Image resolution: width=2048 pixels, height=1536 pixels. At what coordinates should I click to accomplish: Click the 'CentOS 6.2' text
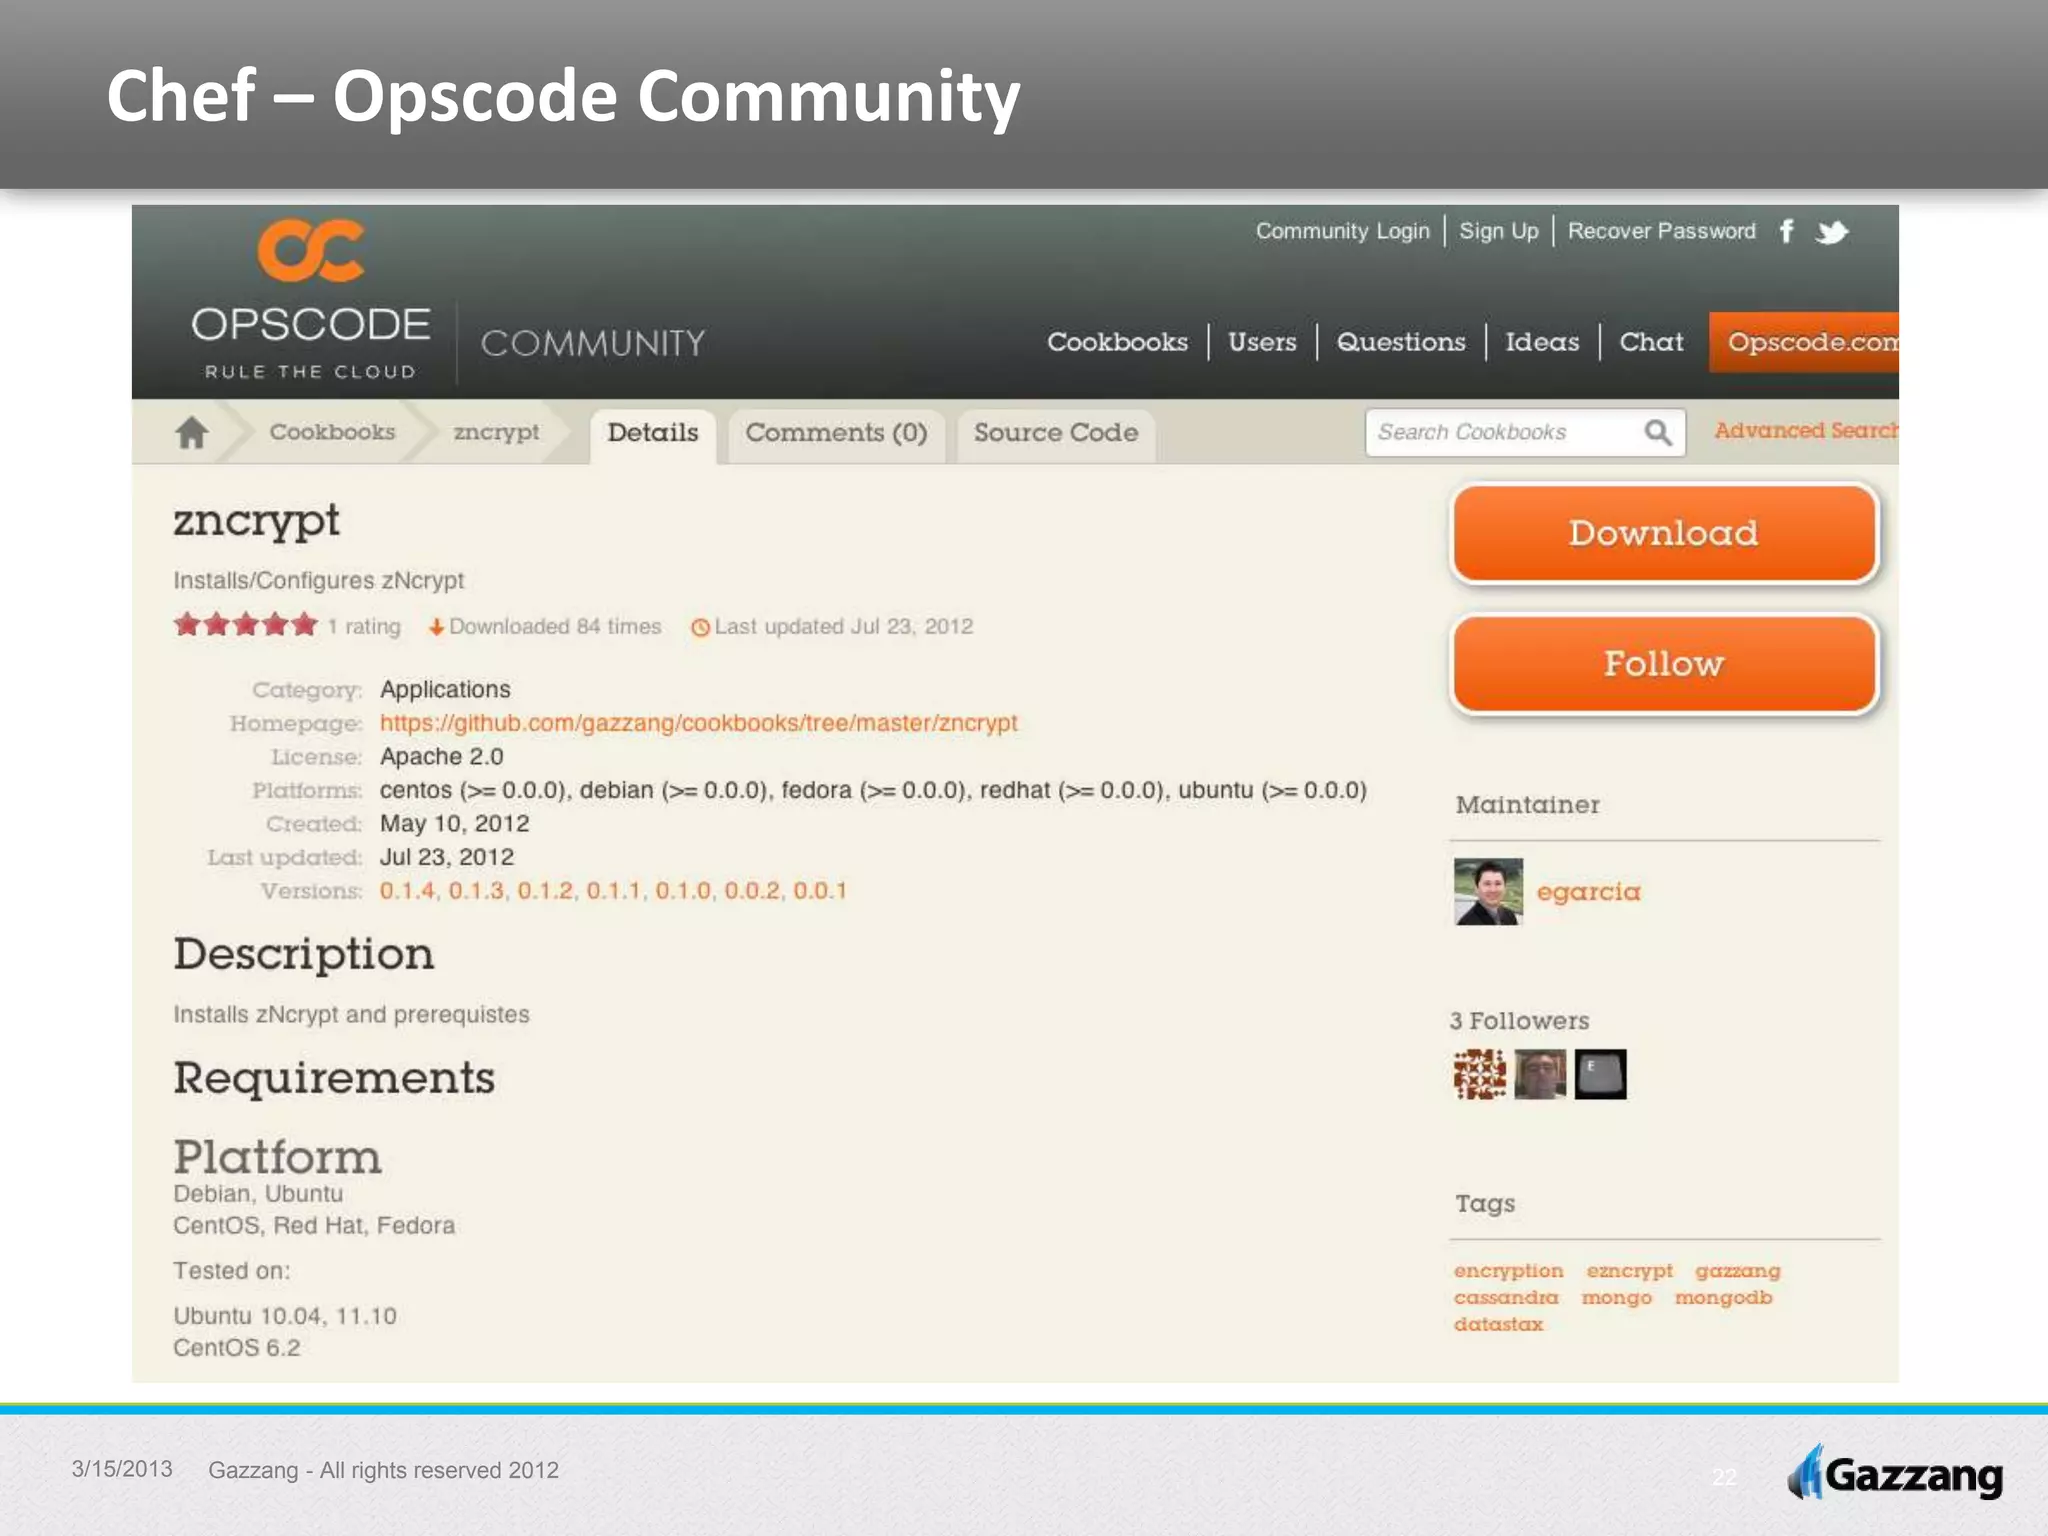(236, 1348)
